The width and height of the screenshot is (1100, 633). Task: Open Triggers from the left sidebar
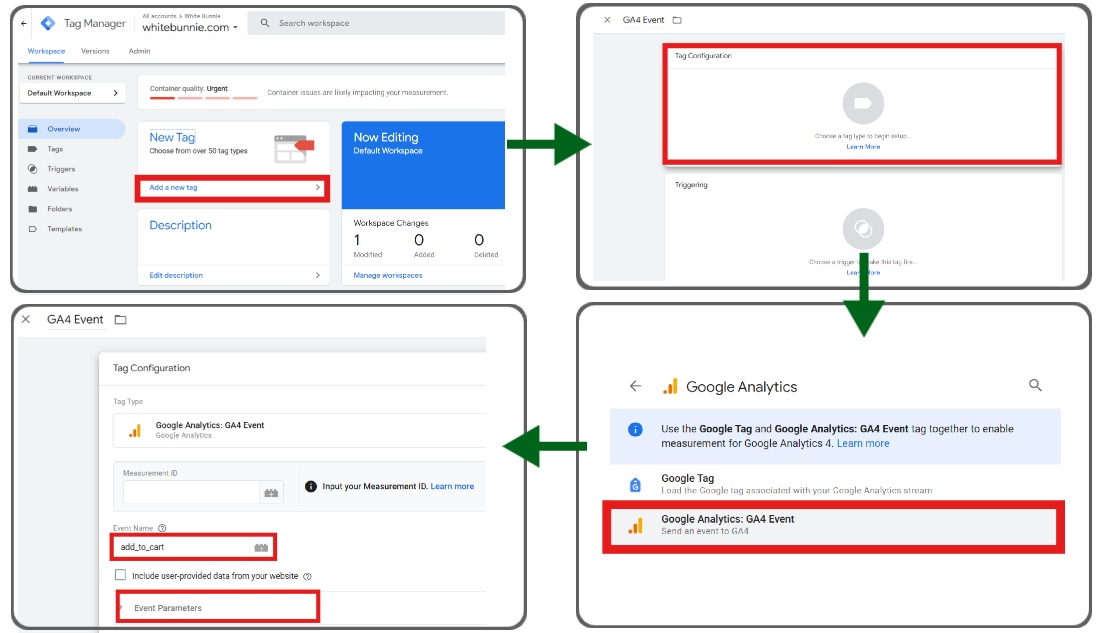(32, 168)
